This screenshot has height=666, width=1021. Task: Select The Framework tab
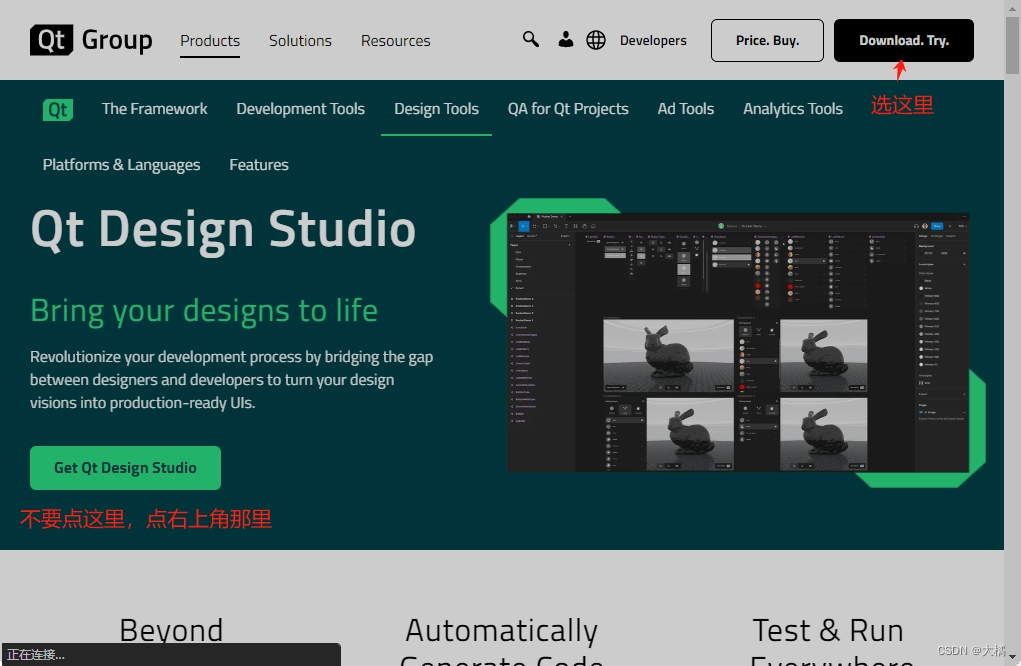[154, 109]
